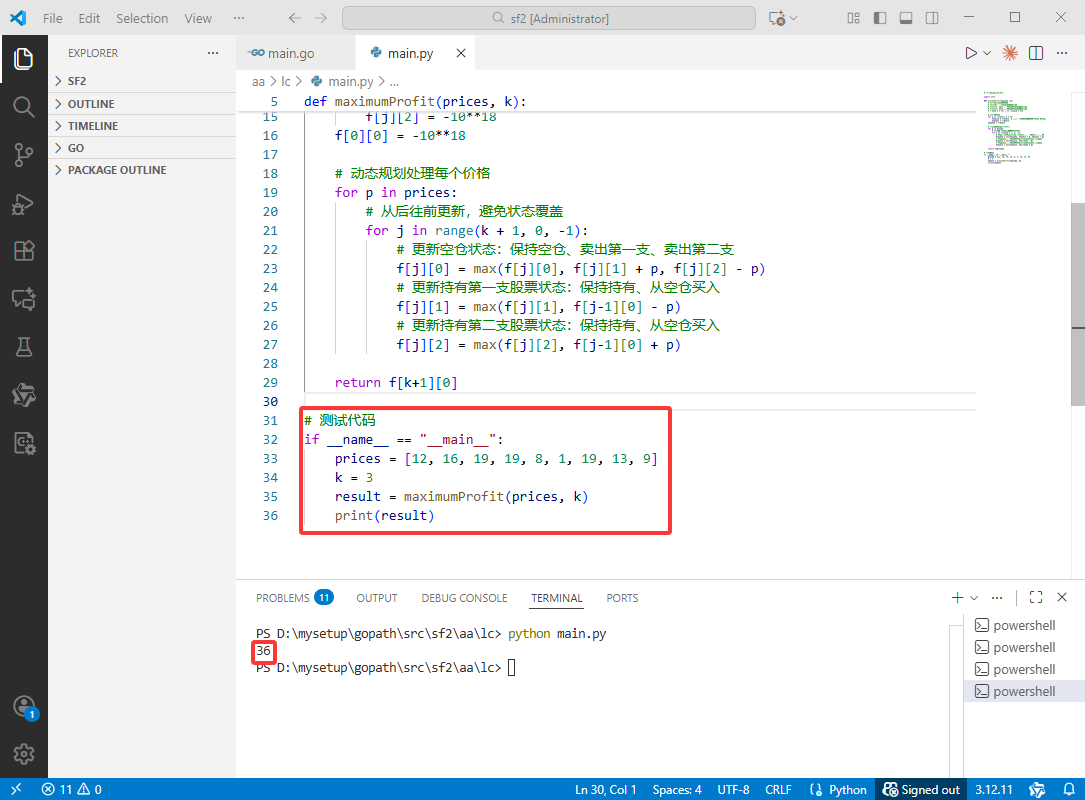Create a new terminal with plus icon
Screen dimensions: 1085x800
tap(958, 597)
